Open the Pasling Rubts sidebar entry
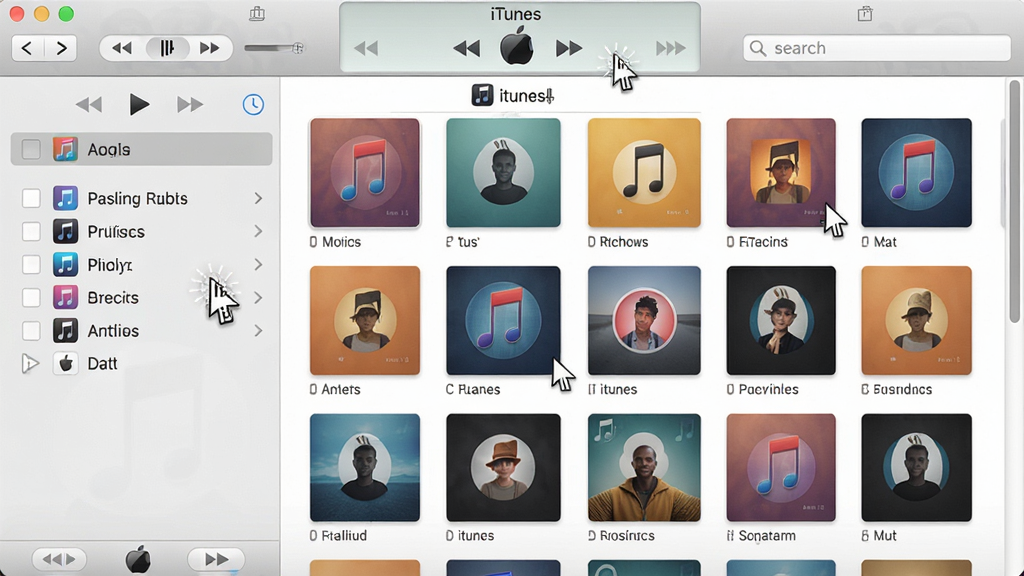Screen dimensions: 1024x576 point(142,199)
